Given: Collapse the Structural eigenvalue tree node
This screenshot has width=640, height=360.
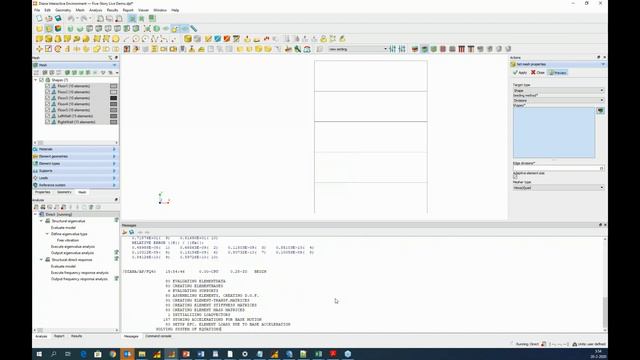Looking at the screenshot, I should click(x=41, y=221).
